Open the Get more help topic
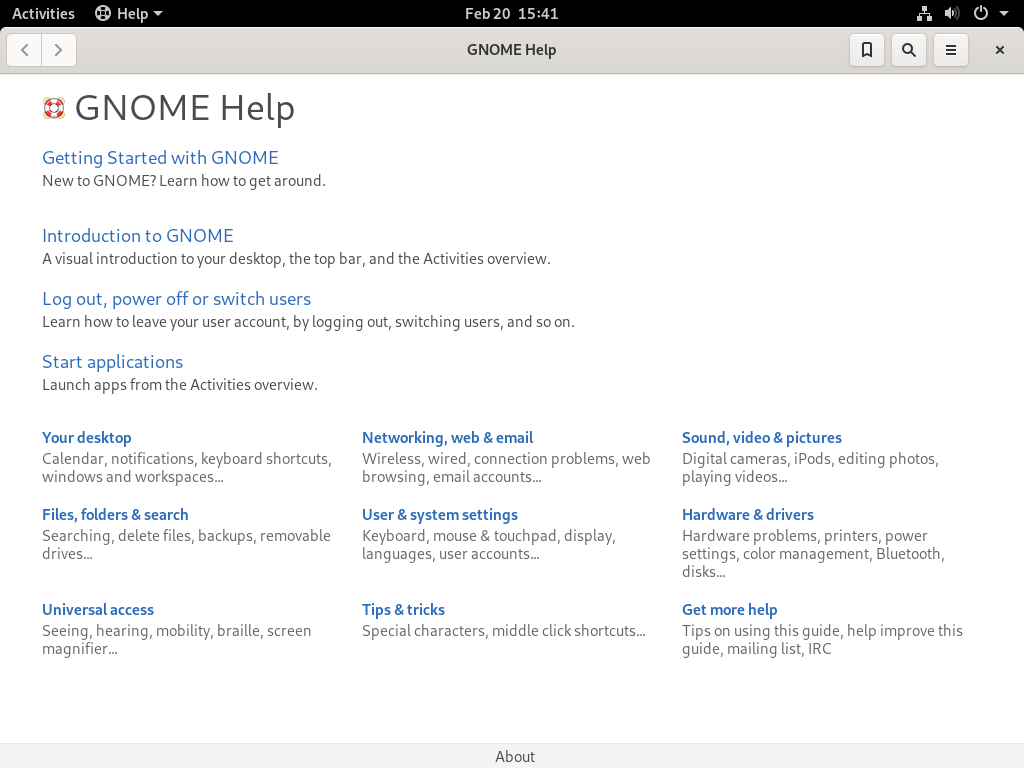 [x=729, y=609]
